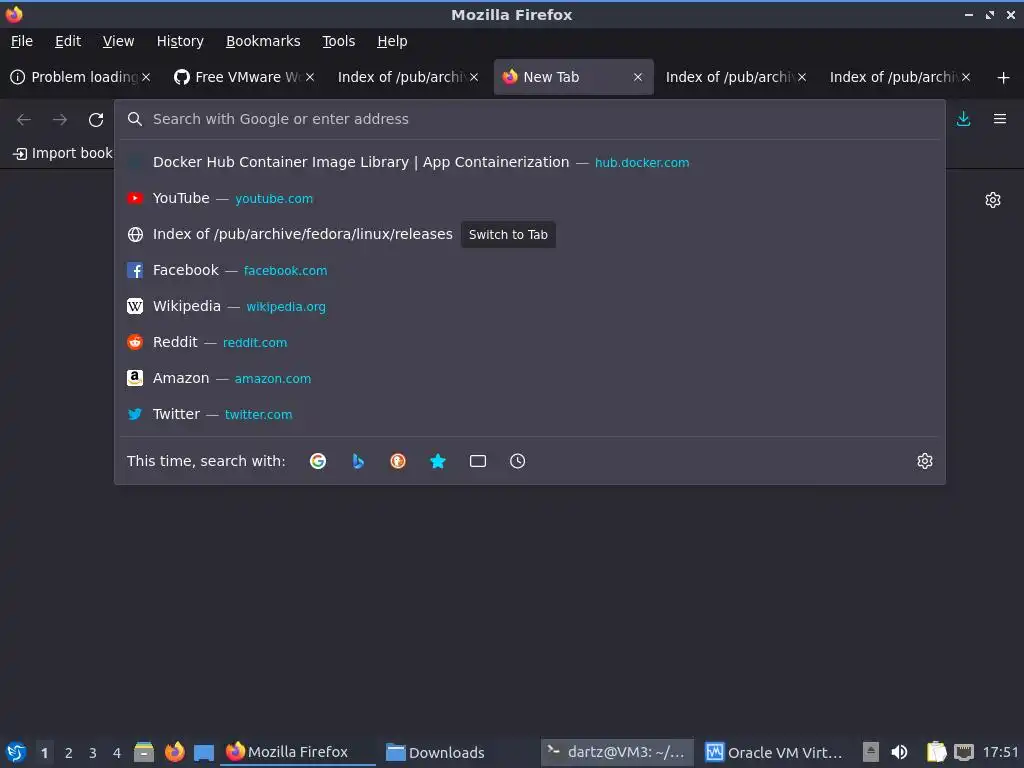Open the File menu
Screen dimensions: 1024x768
tap(22, 41)
